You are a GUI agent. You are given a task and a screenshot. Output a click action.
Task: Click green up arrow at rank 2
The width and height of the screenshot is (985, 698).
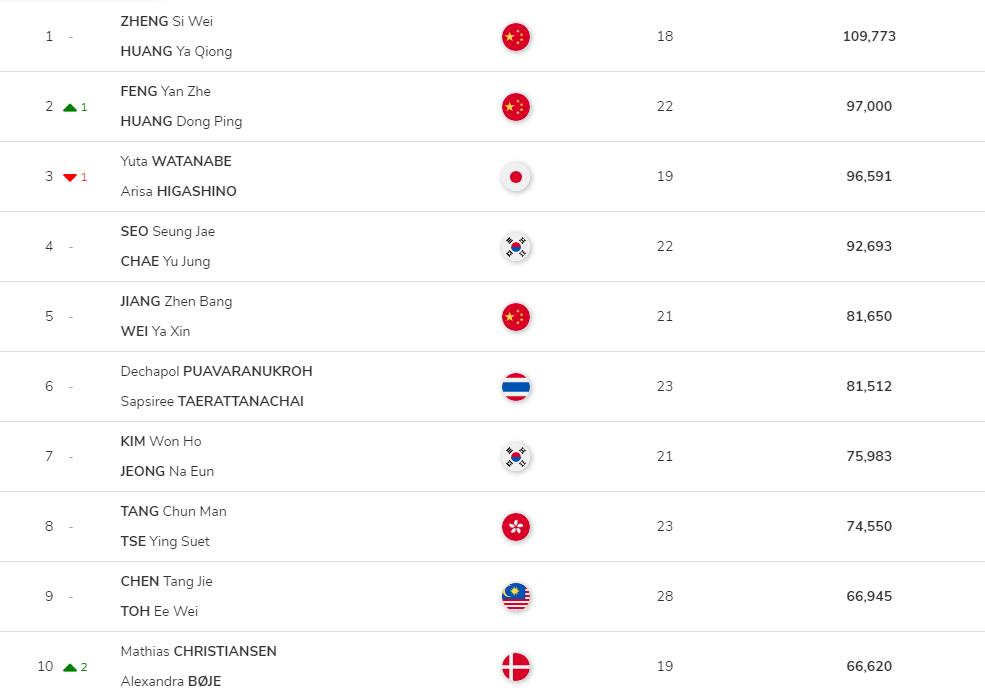pyautogui.click(x=70, y=107)
